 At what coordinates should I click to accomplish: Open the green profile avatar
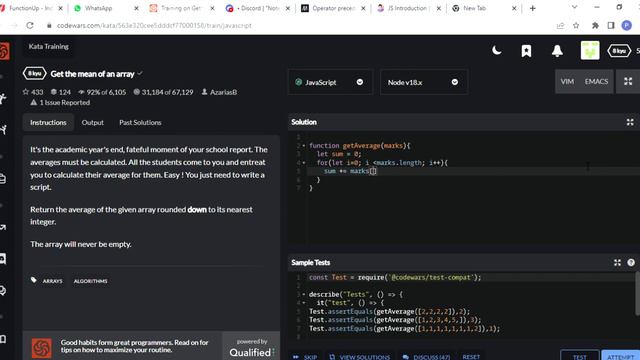pyautogui.click(x=590, y=51)
